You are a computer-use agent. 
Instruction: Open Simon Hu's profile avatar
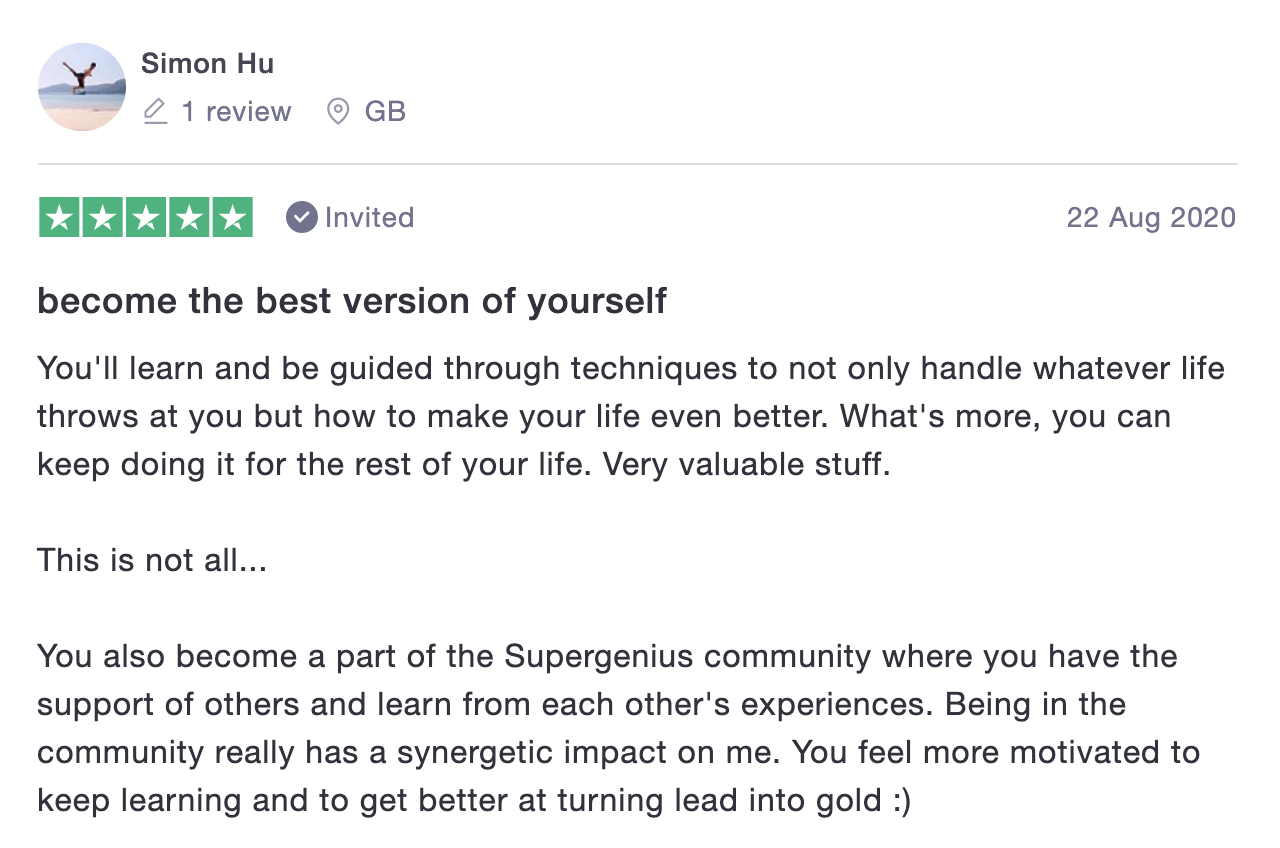[x=82, y=87]
